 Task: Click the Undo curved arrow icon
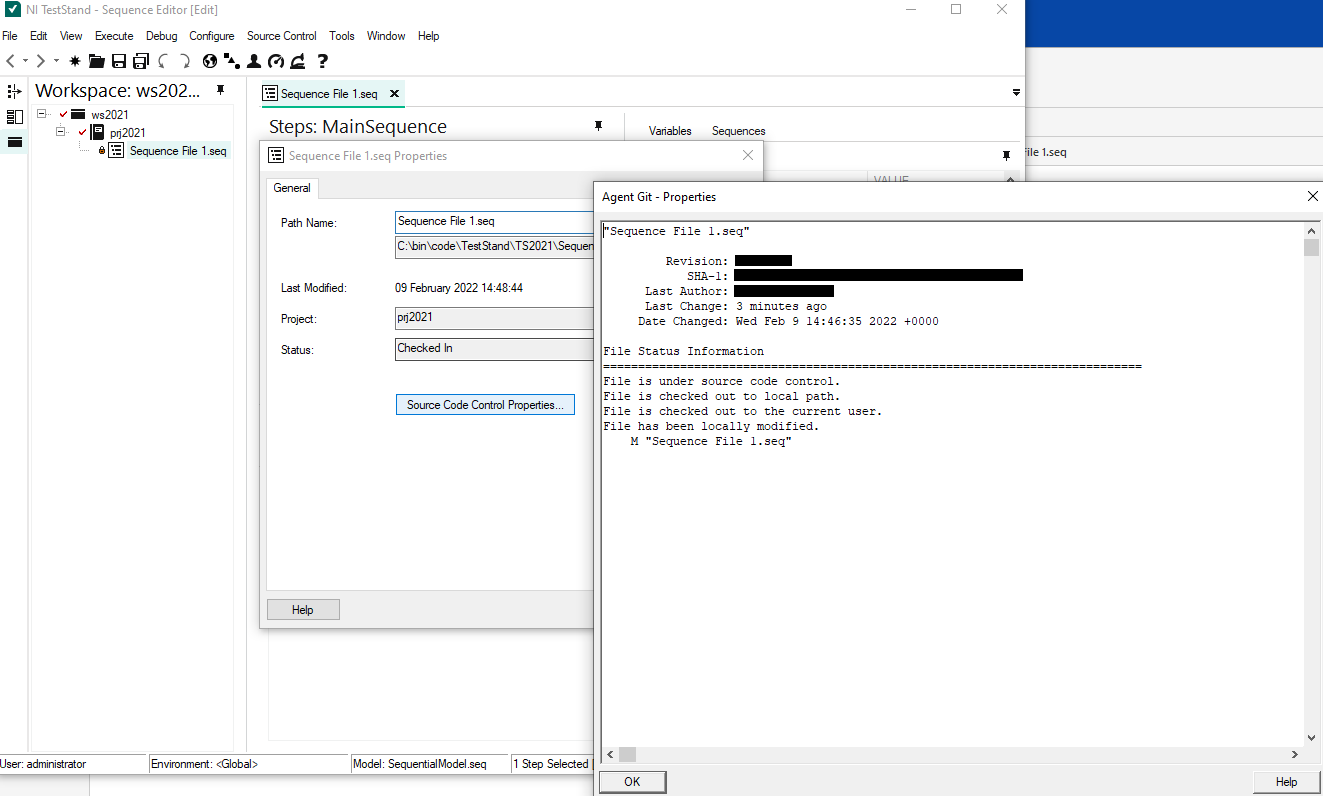click(x=163, y=61)
